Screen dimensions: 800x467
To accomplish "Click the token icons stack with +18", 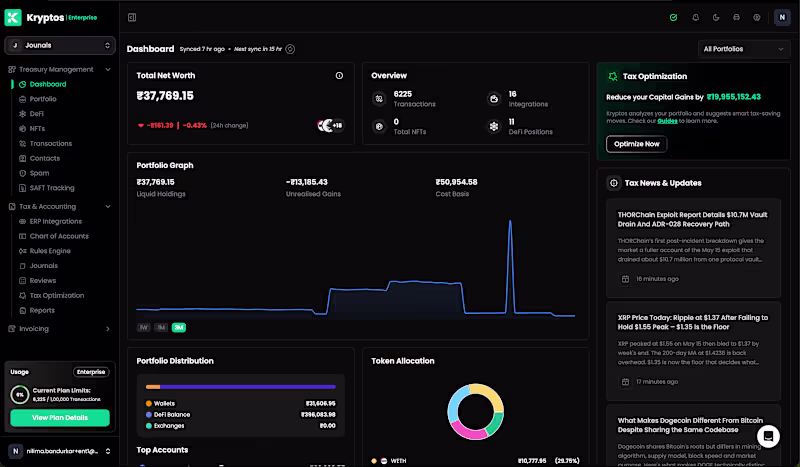I will click(x=330, y=125).
